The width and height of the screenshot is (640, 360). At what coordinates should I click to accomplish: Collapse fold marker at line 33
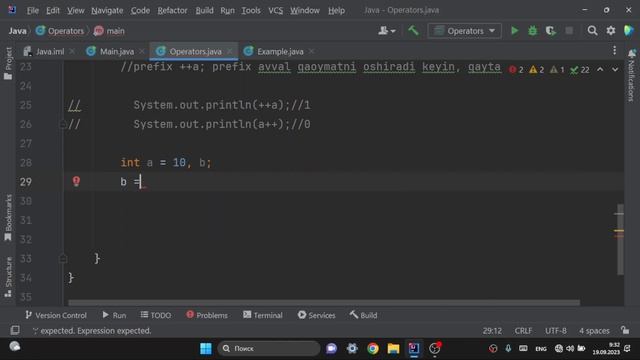(63, 258)
